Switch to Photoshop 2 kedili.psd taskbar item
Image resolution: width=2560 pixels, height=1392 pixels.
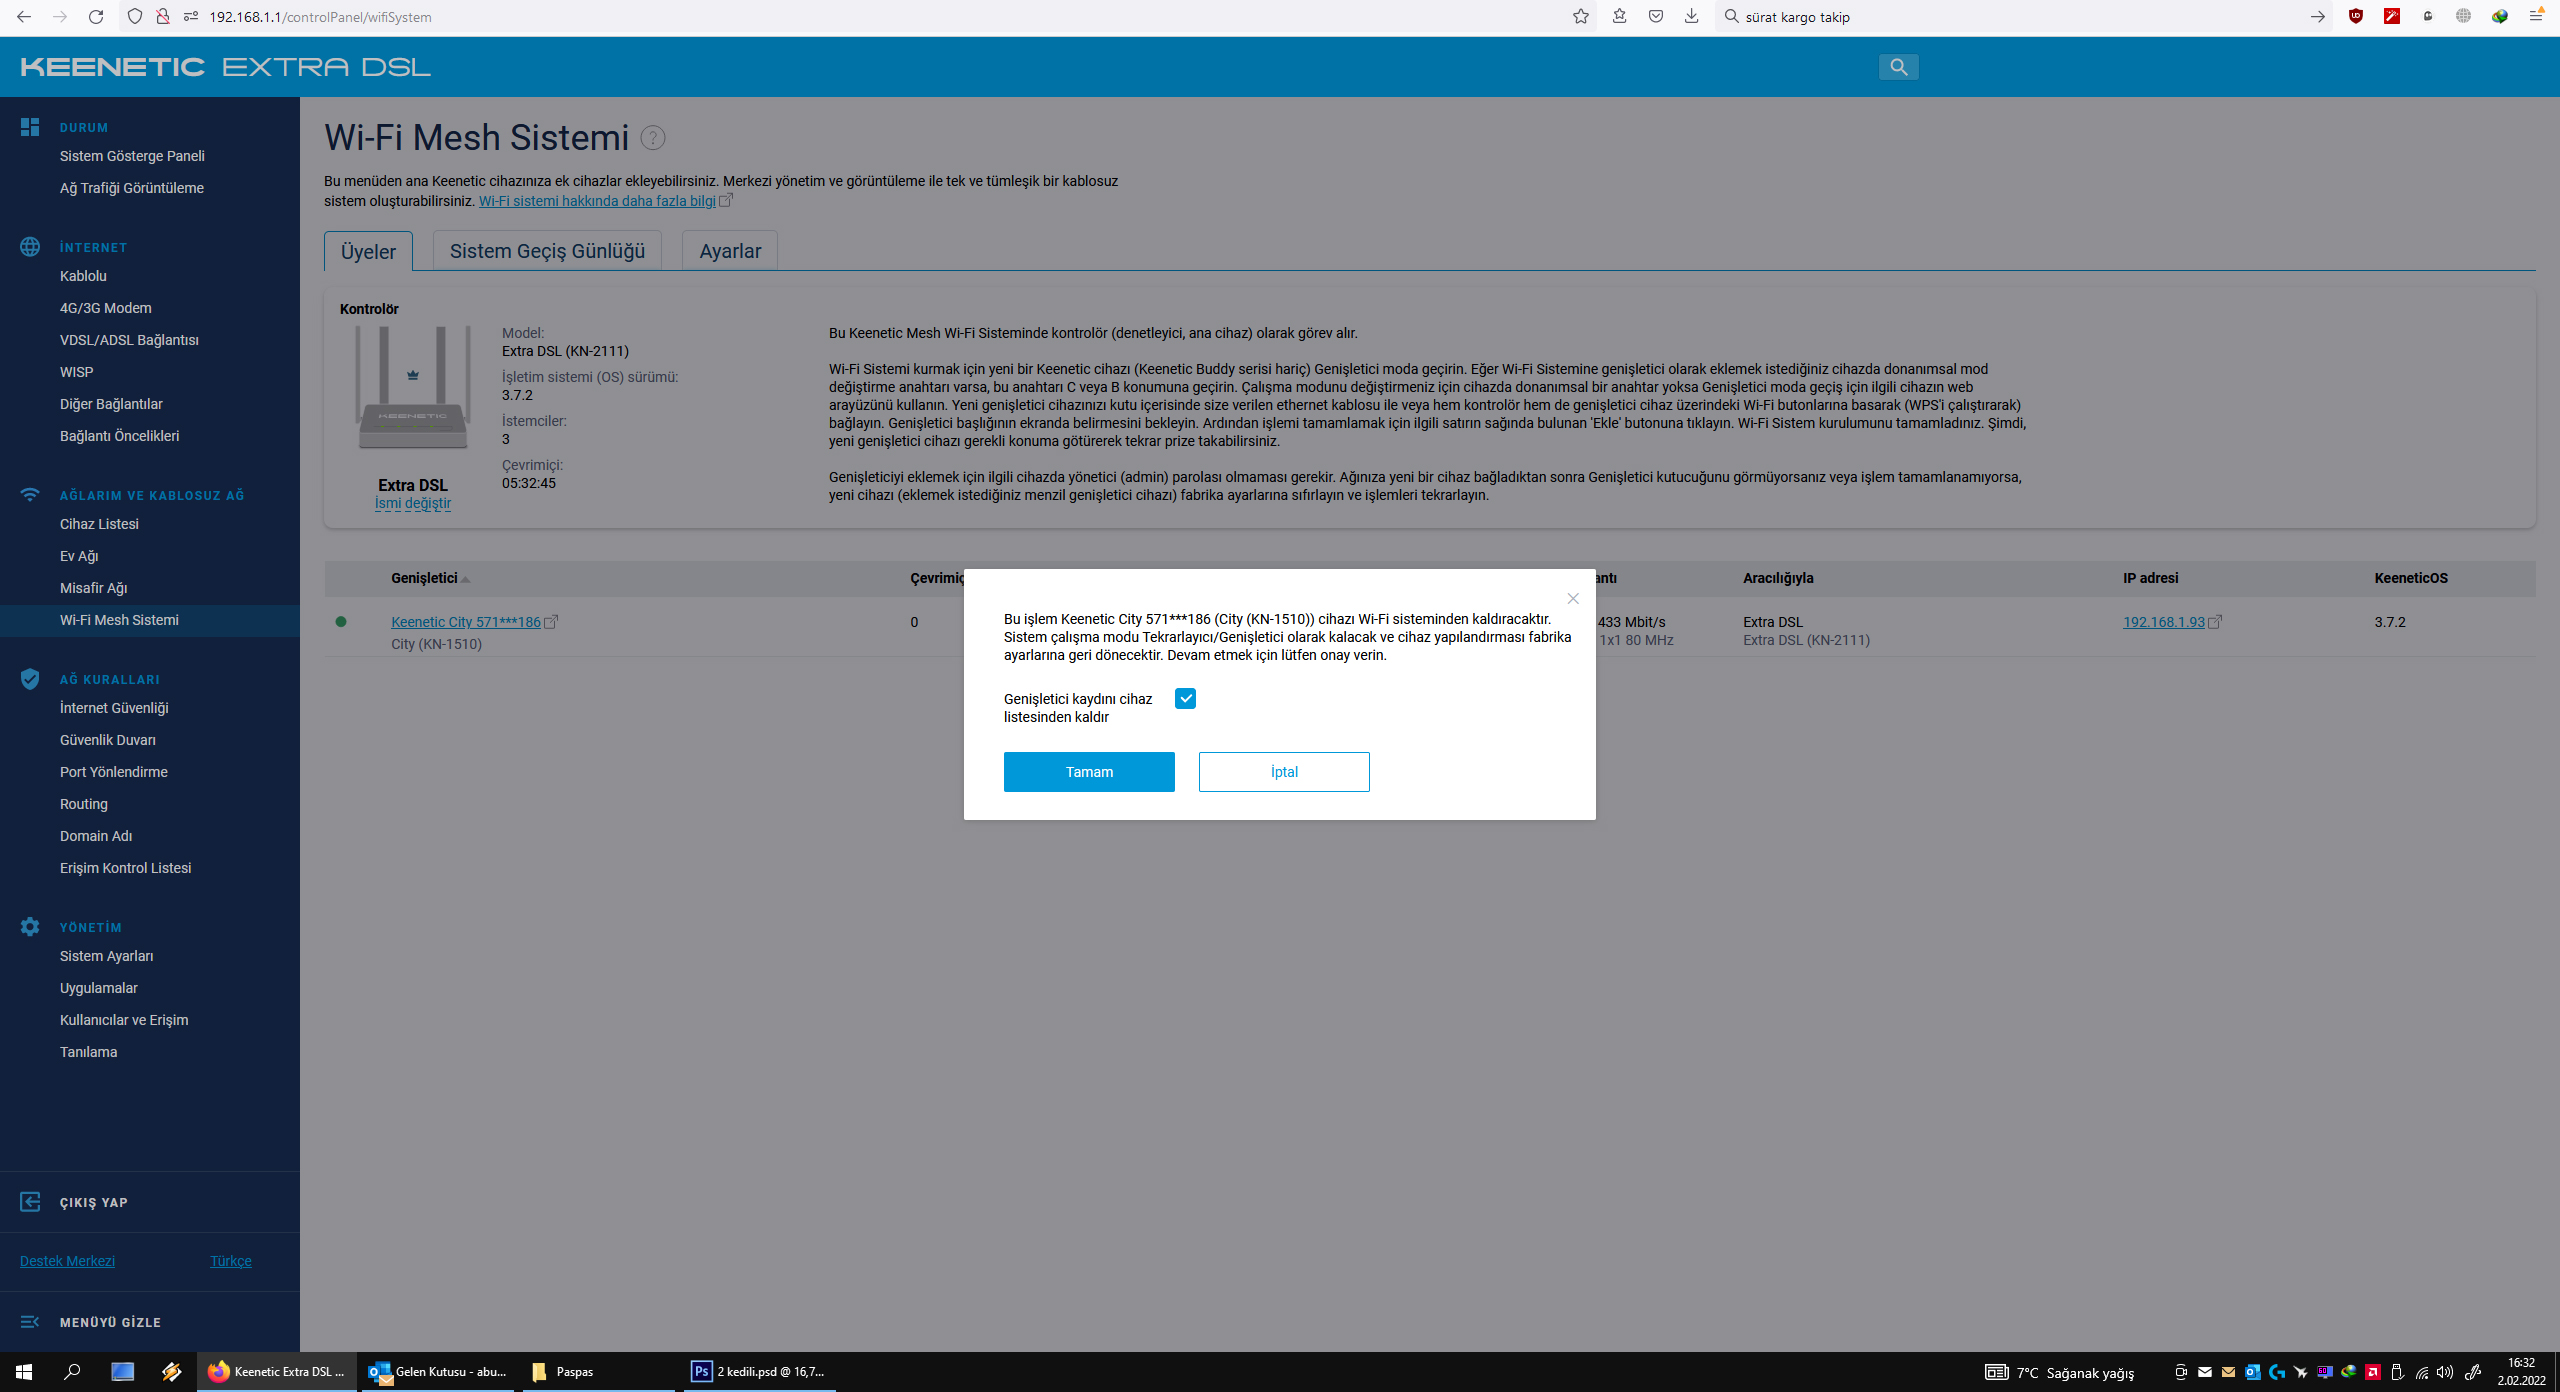(x=760, y=1372)
